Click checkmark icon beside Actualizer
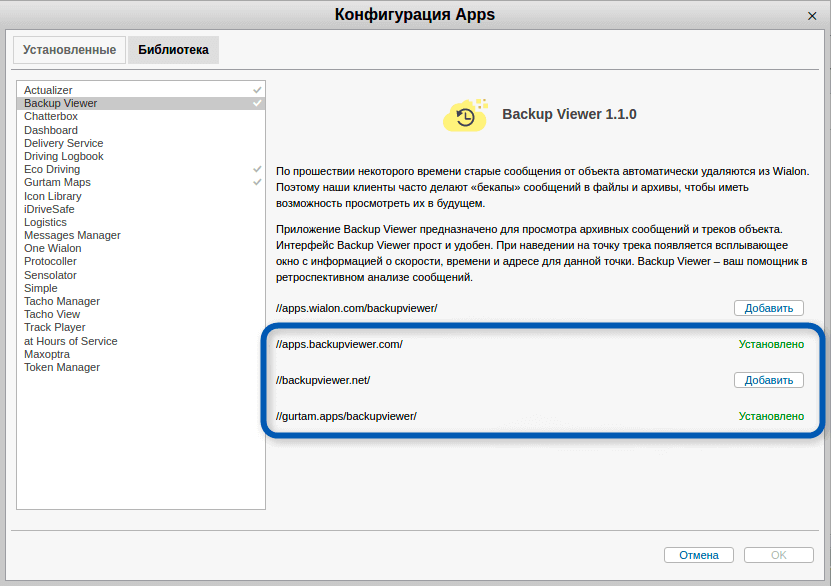This screenshot has height=586, width=831. tap(257, 90)
